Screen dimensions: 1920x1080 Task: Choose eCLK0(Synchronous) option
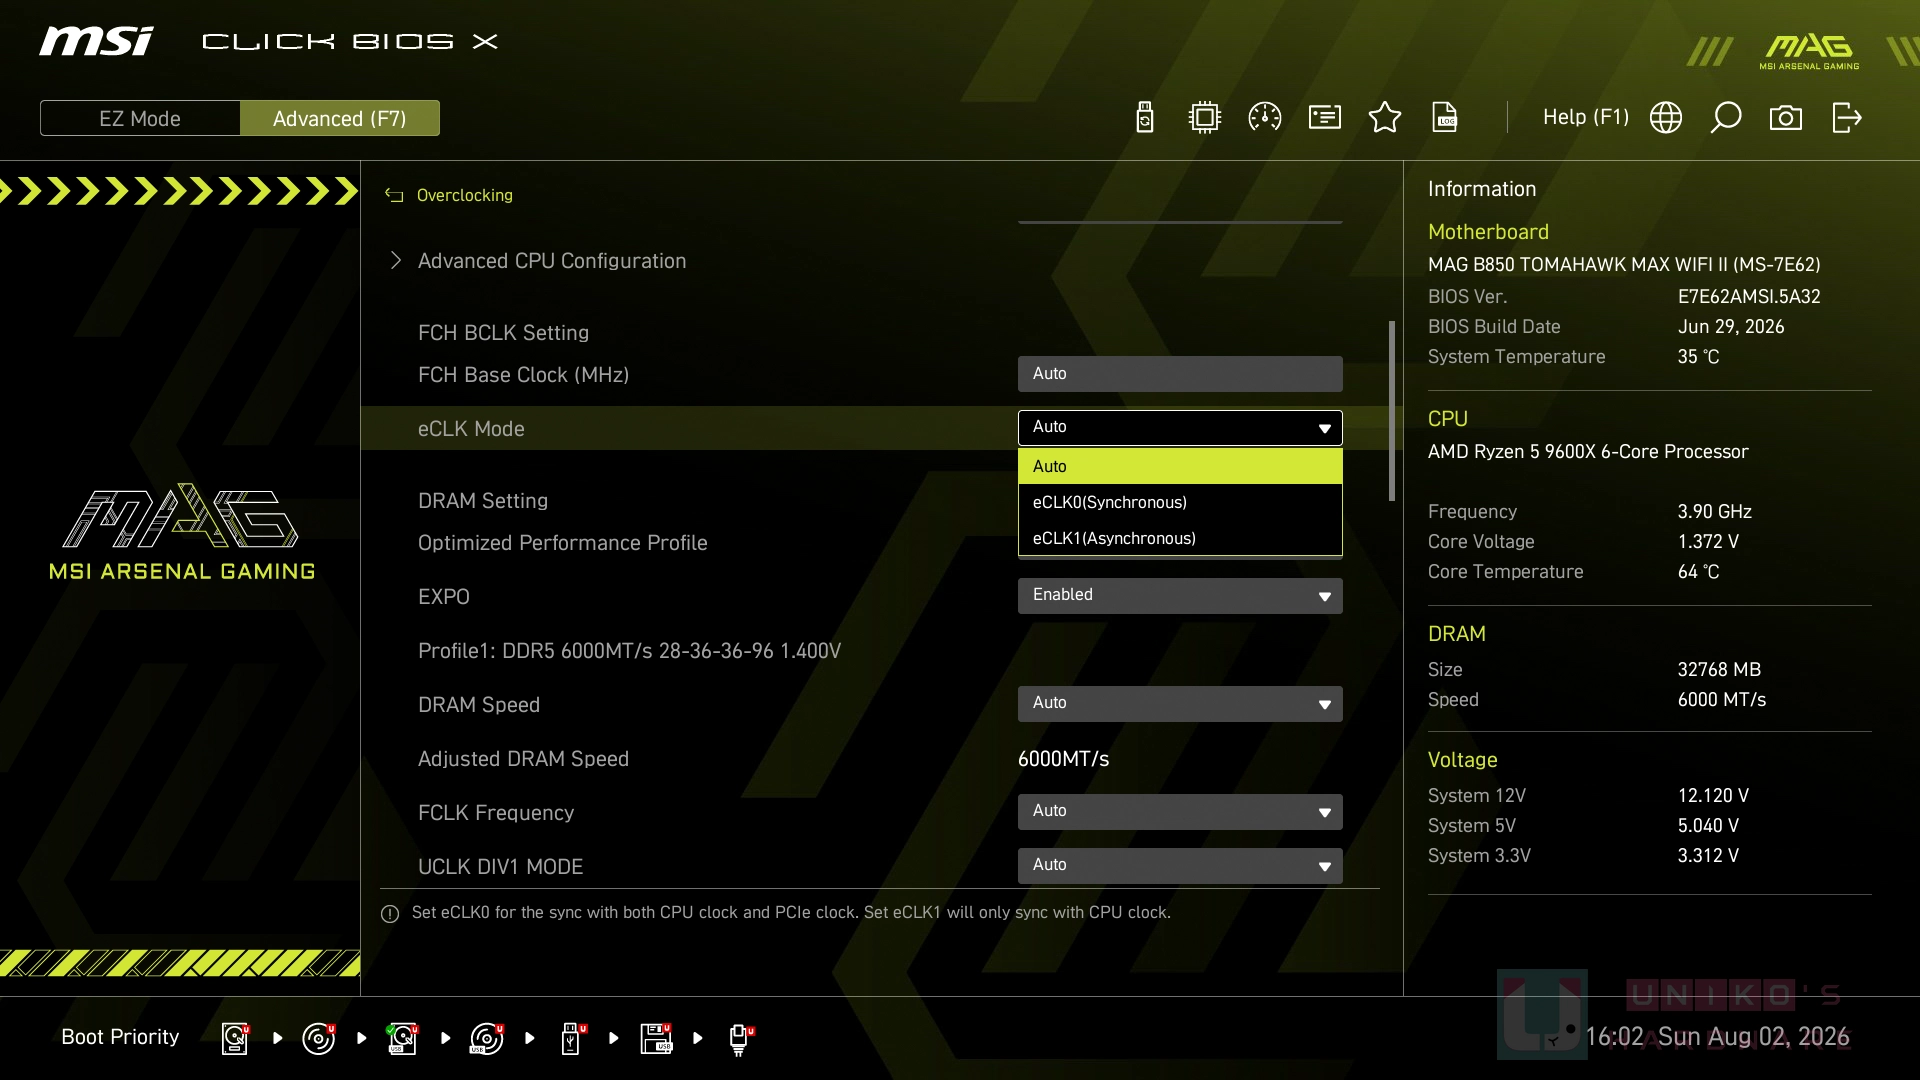pyautogui.click(x=1180, y=502)
